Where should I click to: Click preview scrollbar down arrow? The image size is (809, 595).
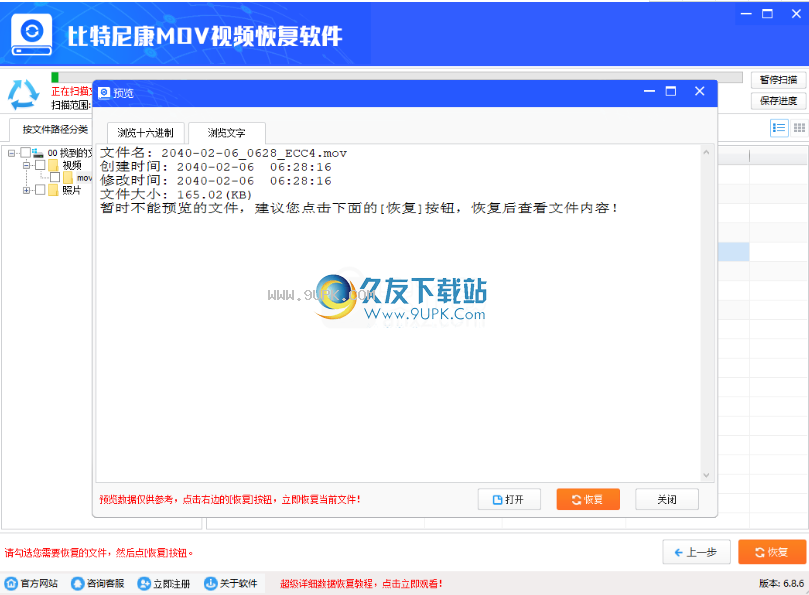tap(706, 475)
